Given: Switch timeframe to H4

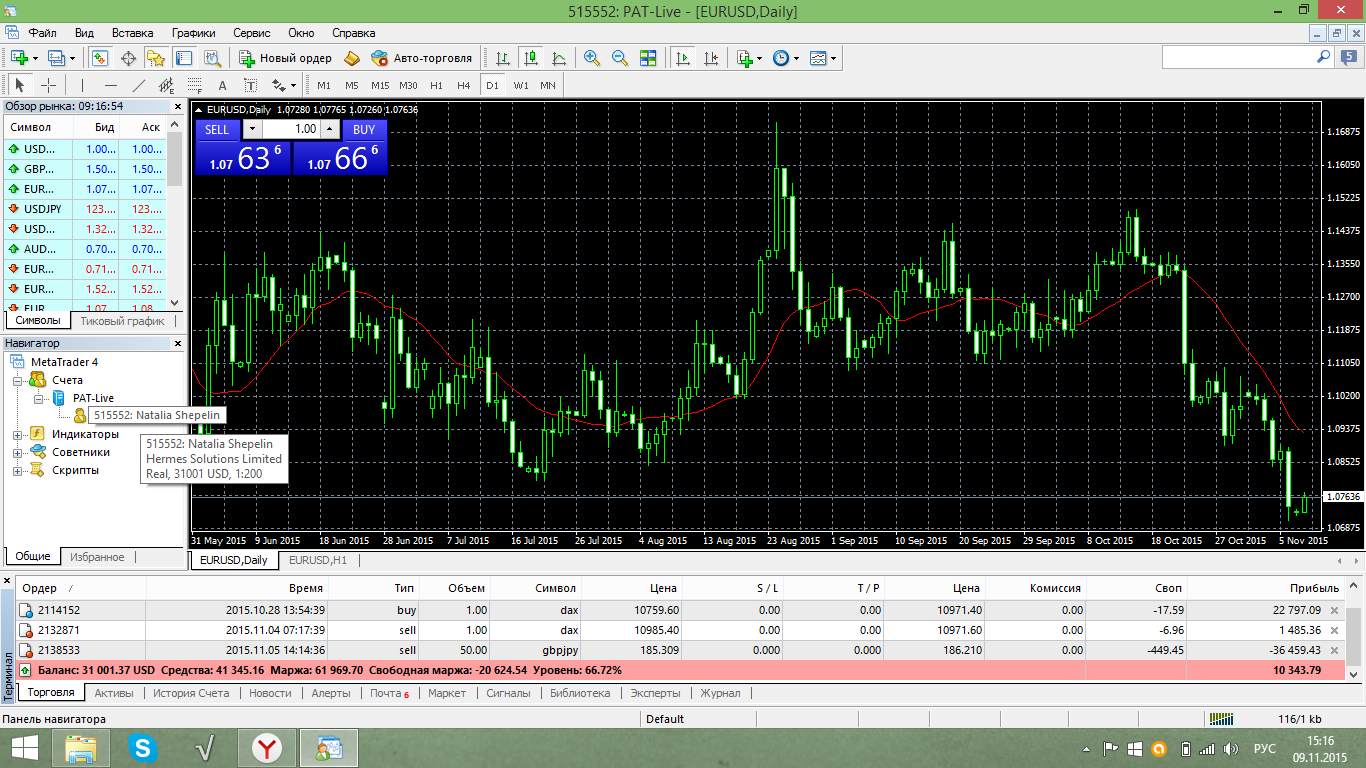Looking at the screenshot, I should point(463,85).
